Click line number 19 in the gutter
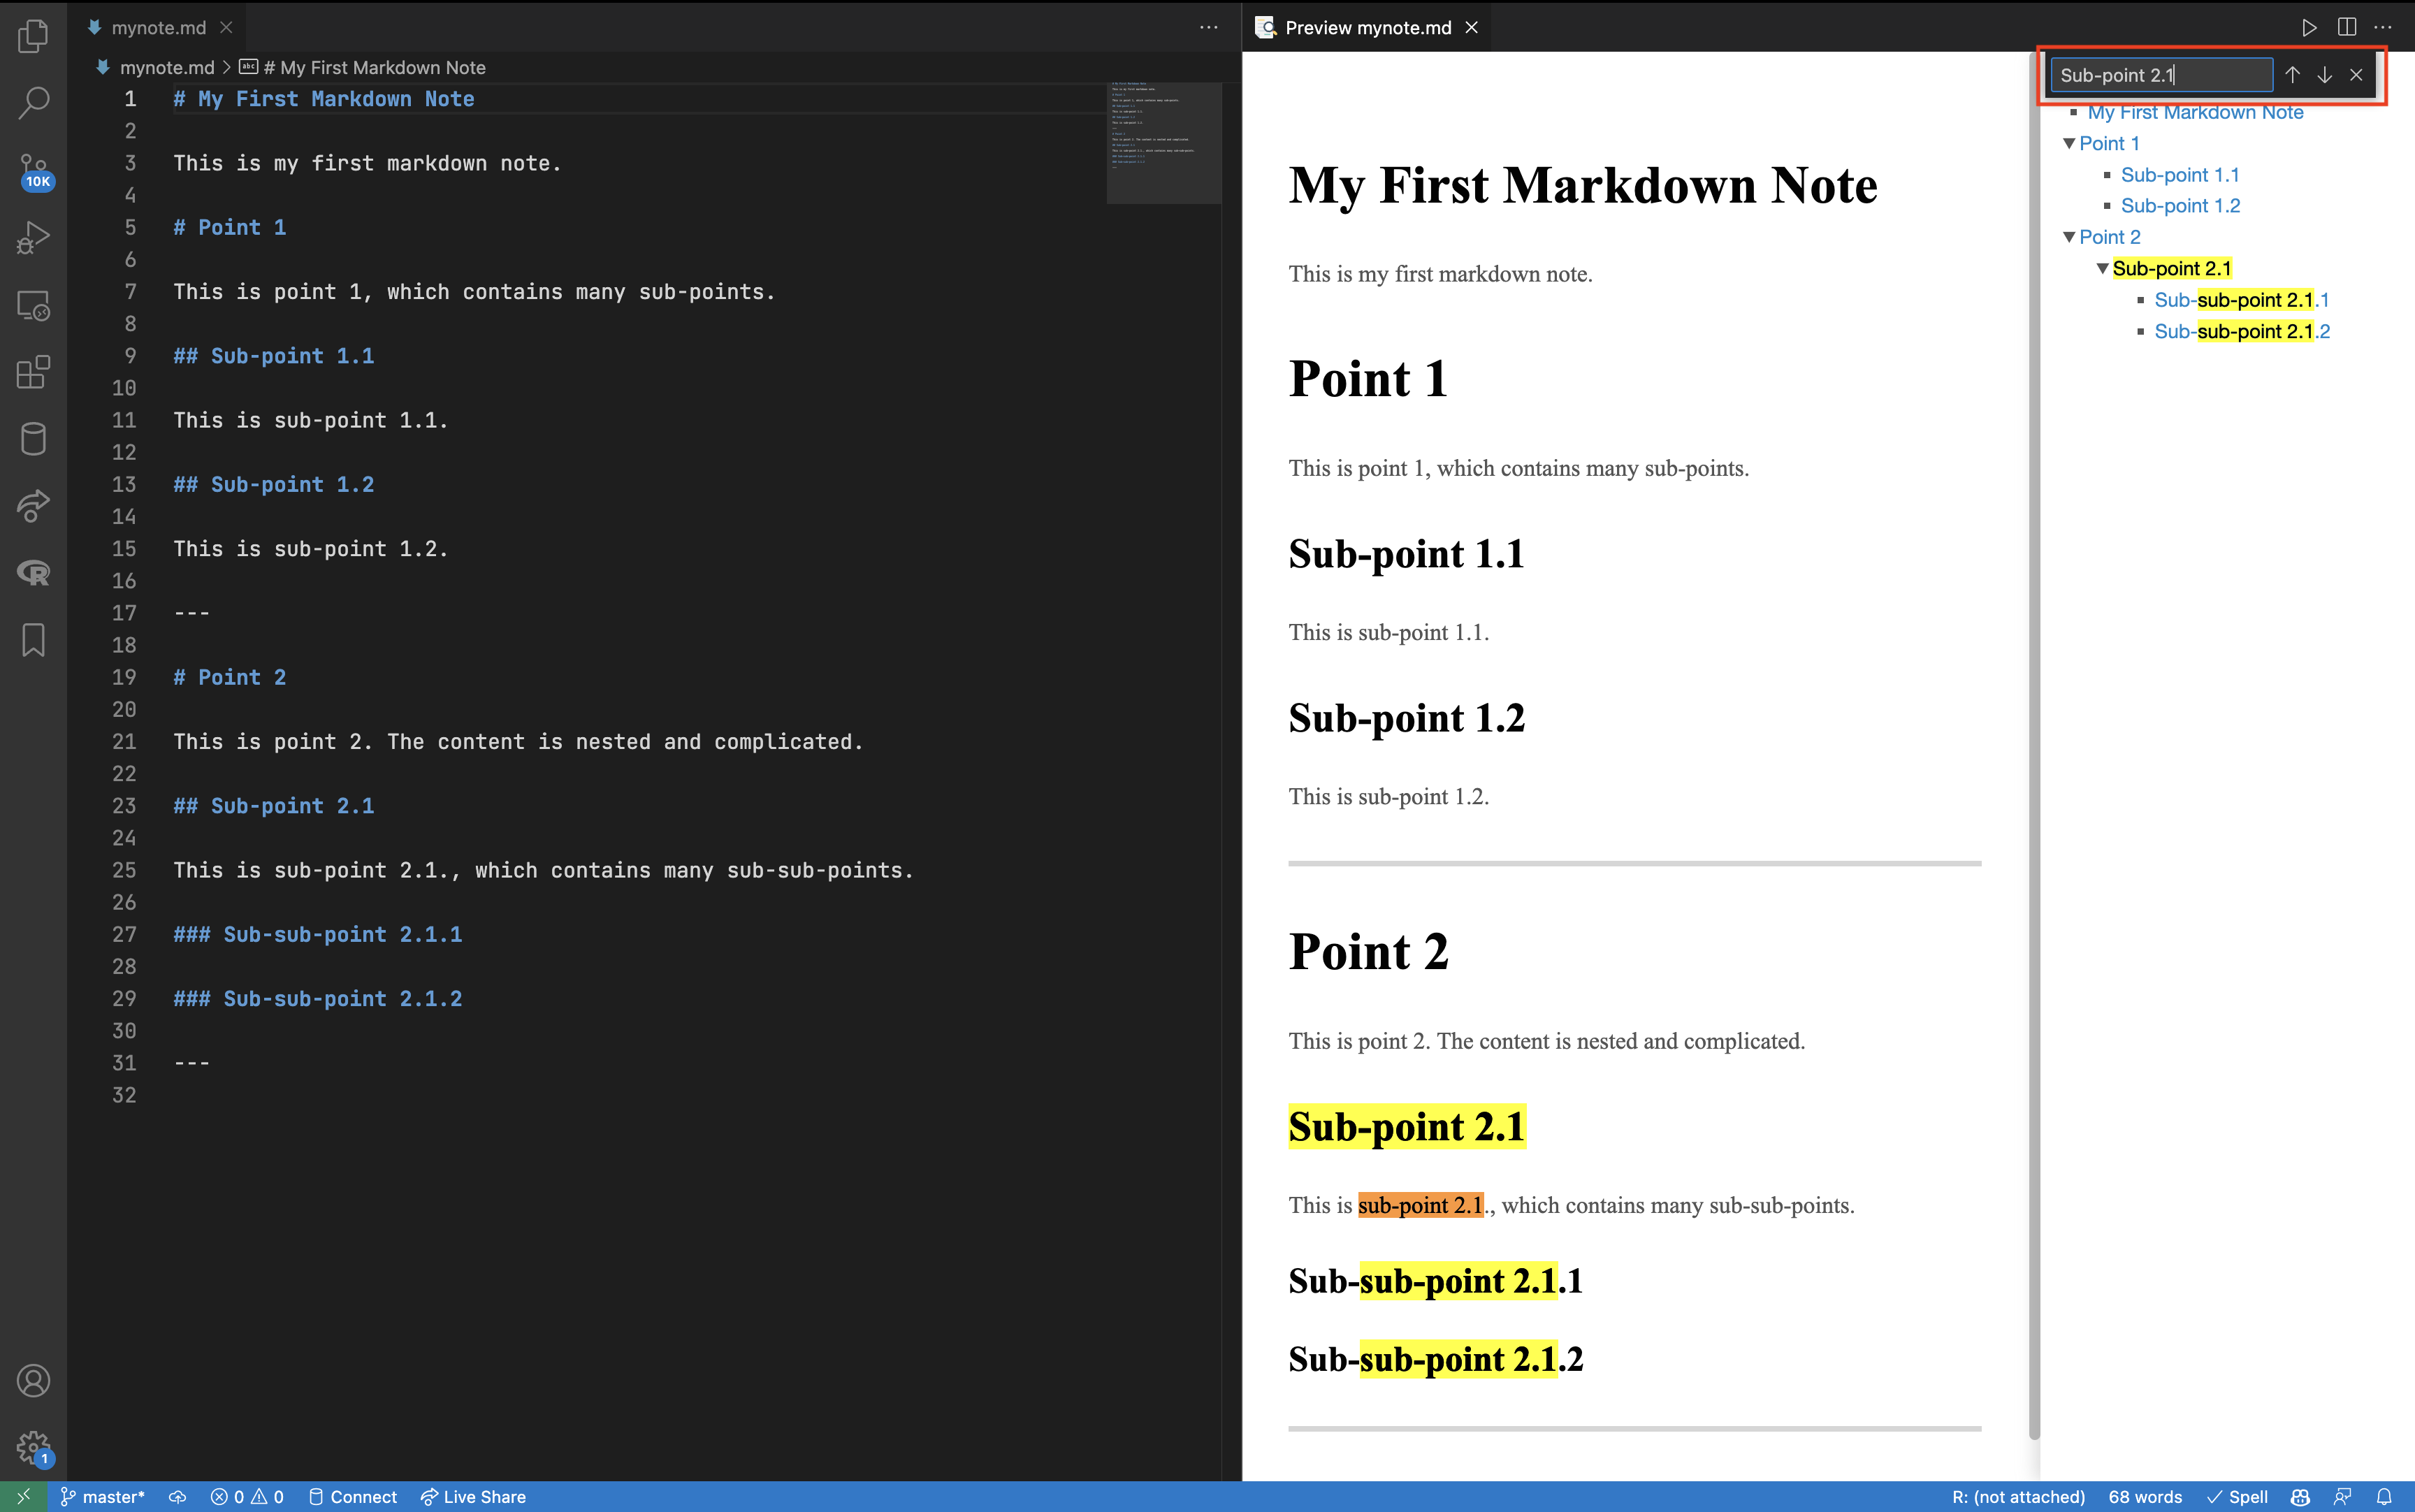 pos(124,678)
